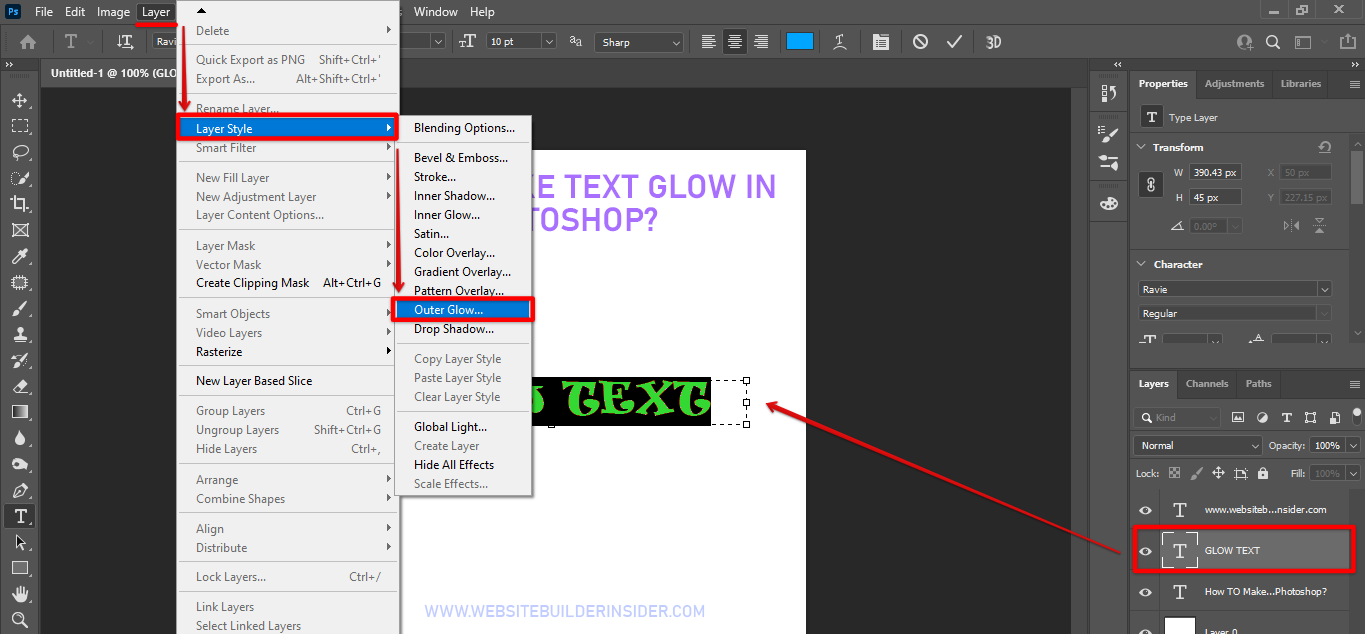Select the Lasso tool
This screenshot has height=634, width=1365.
(x=20, y=152)
